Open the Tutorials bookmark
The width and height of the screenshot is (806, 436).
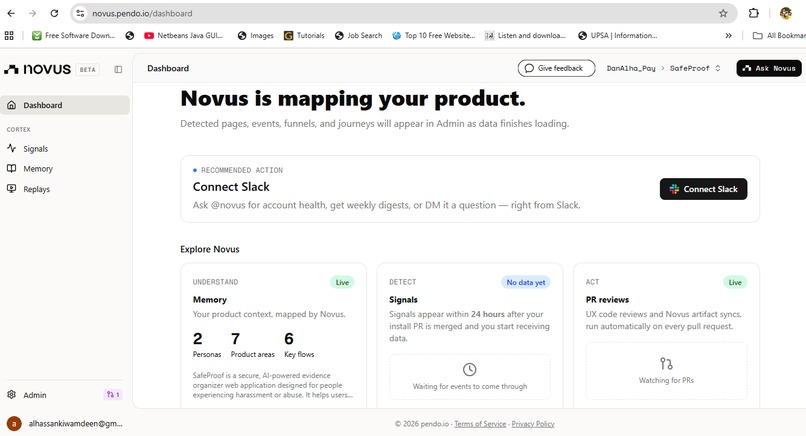click(304, 35)
